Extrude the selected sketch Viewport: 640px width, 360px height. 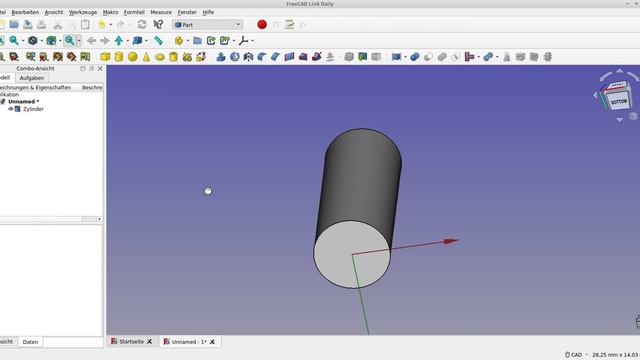pyautogui.click(x=221, y=57)
